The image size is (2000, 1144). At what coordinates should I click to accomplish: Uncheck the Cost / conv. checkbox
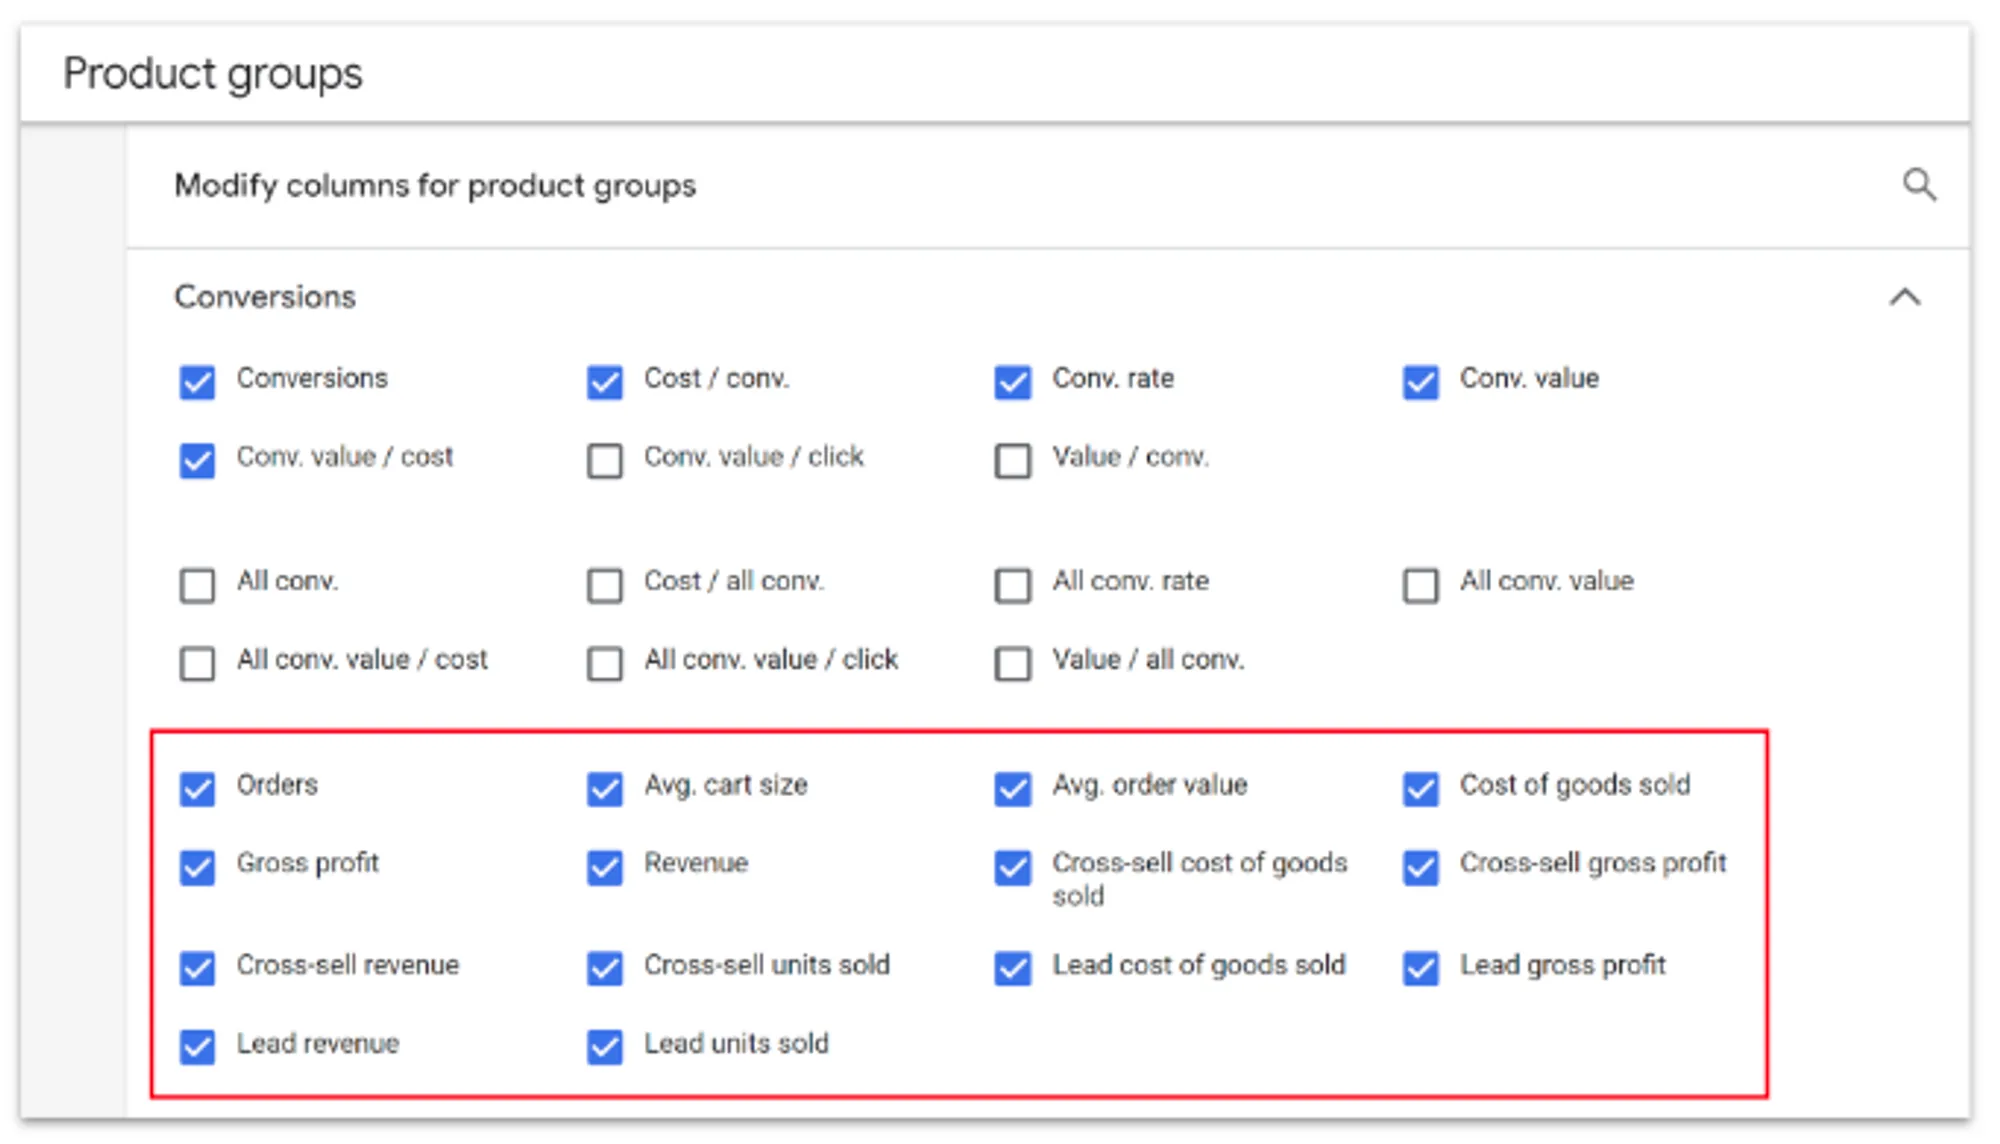pos(605,382)
